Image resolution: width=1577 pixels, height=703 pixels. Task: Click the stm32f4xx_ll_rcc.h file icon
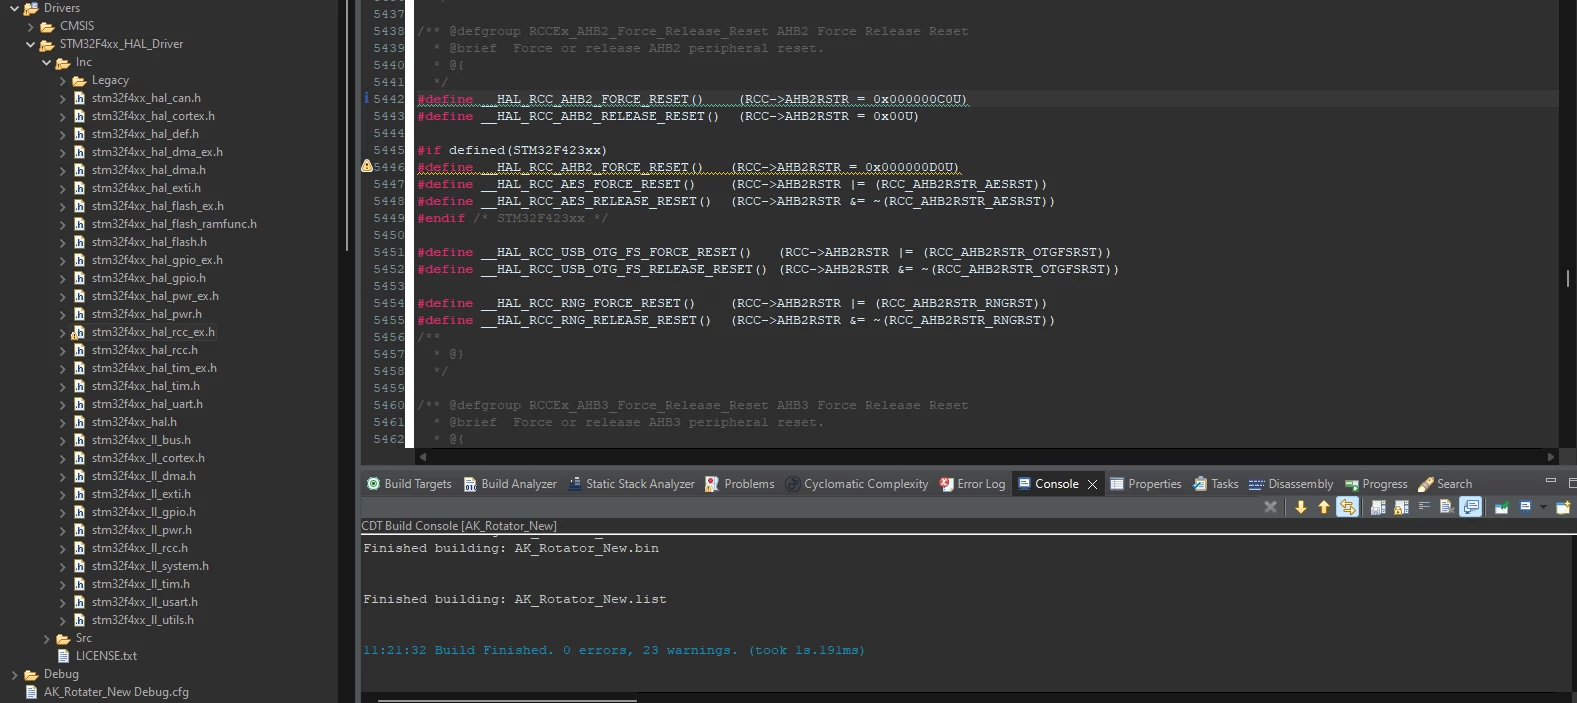[79, 548]
